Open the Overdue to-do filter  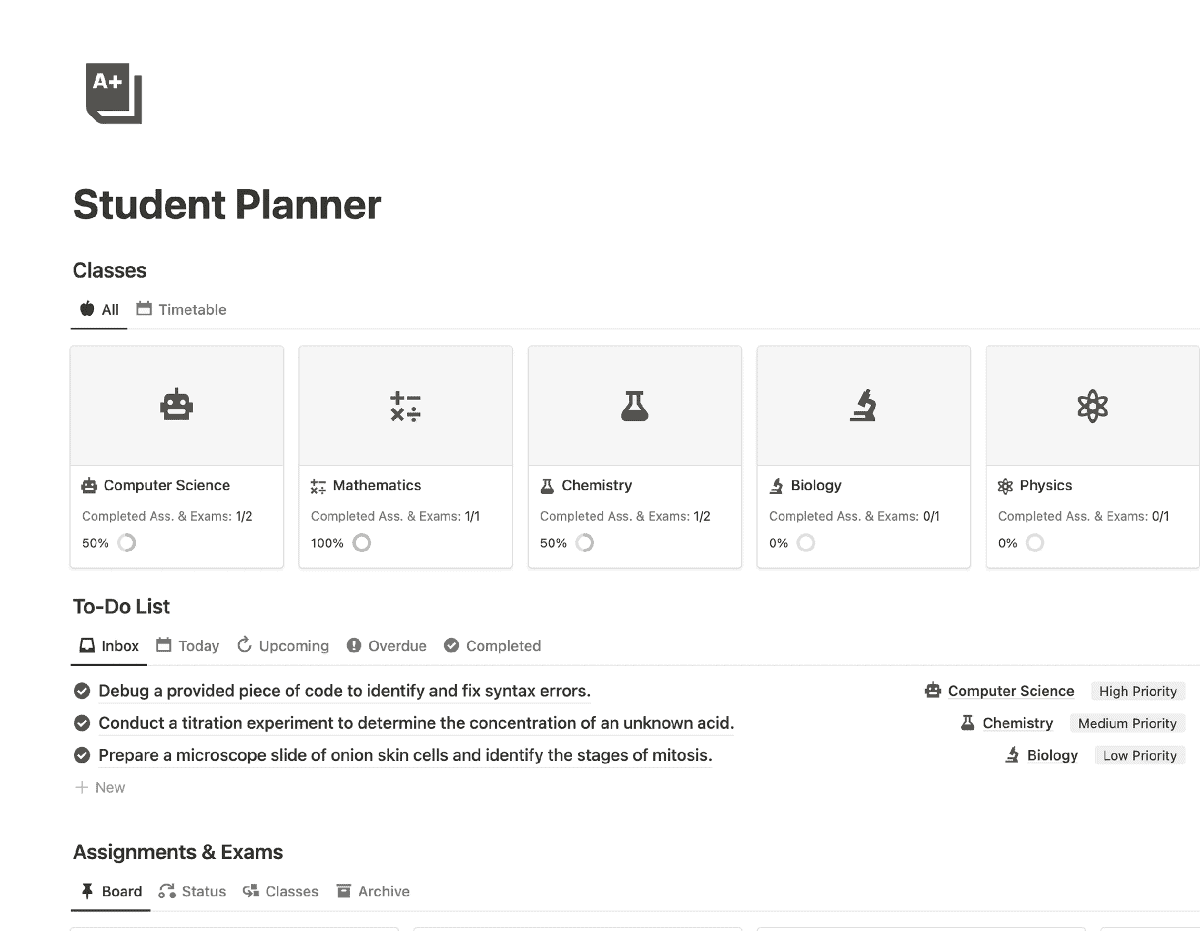[x=386, y=645]
